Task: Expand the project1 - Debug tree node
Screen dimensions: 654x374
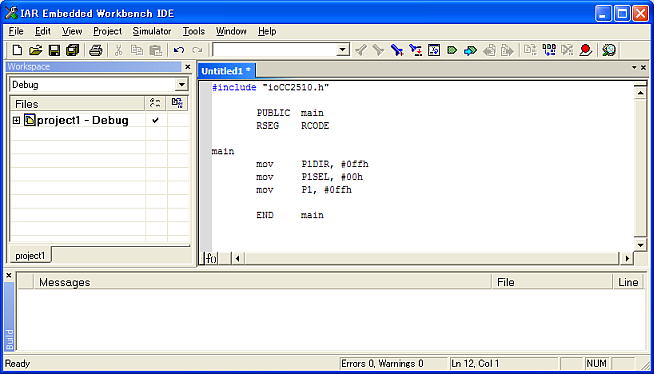Action: pos(16,120)
